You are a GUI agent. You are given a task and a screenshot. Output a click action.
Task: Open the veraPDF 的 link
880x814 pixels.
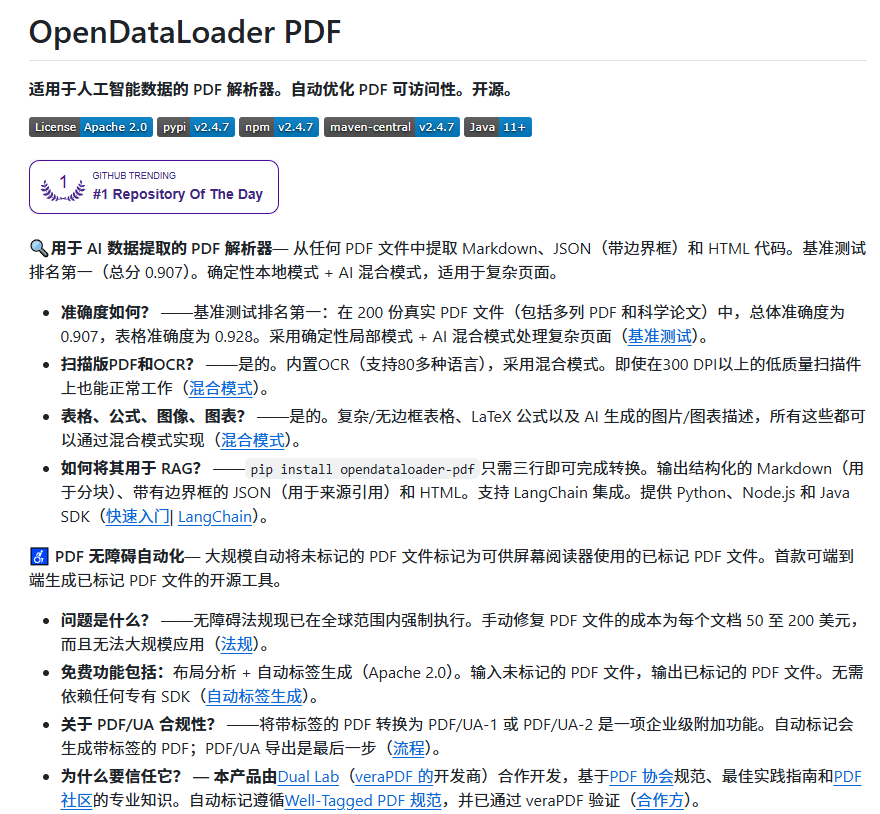[x=394, y=777]
